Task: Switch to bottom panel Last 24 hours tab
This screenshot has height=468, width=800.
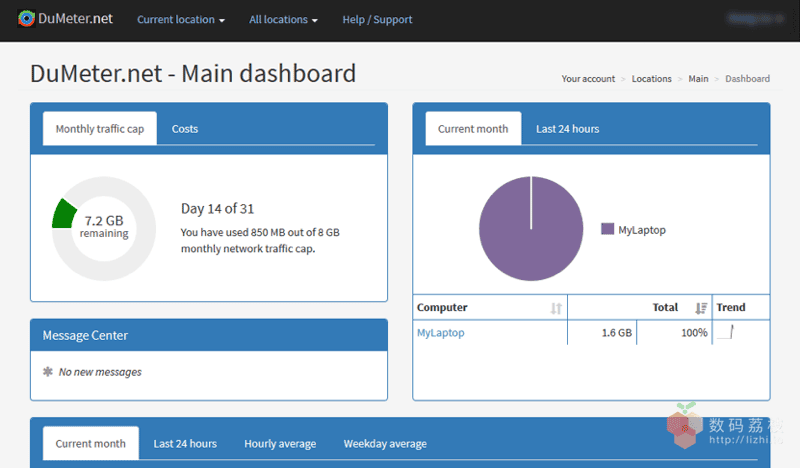Action: (x=185, y=444)
